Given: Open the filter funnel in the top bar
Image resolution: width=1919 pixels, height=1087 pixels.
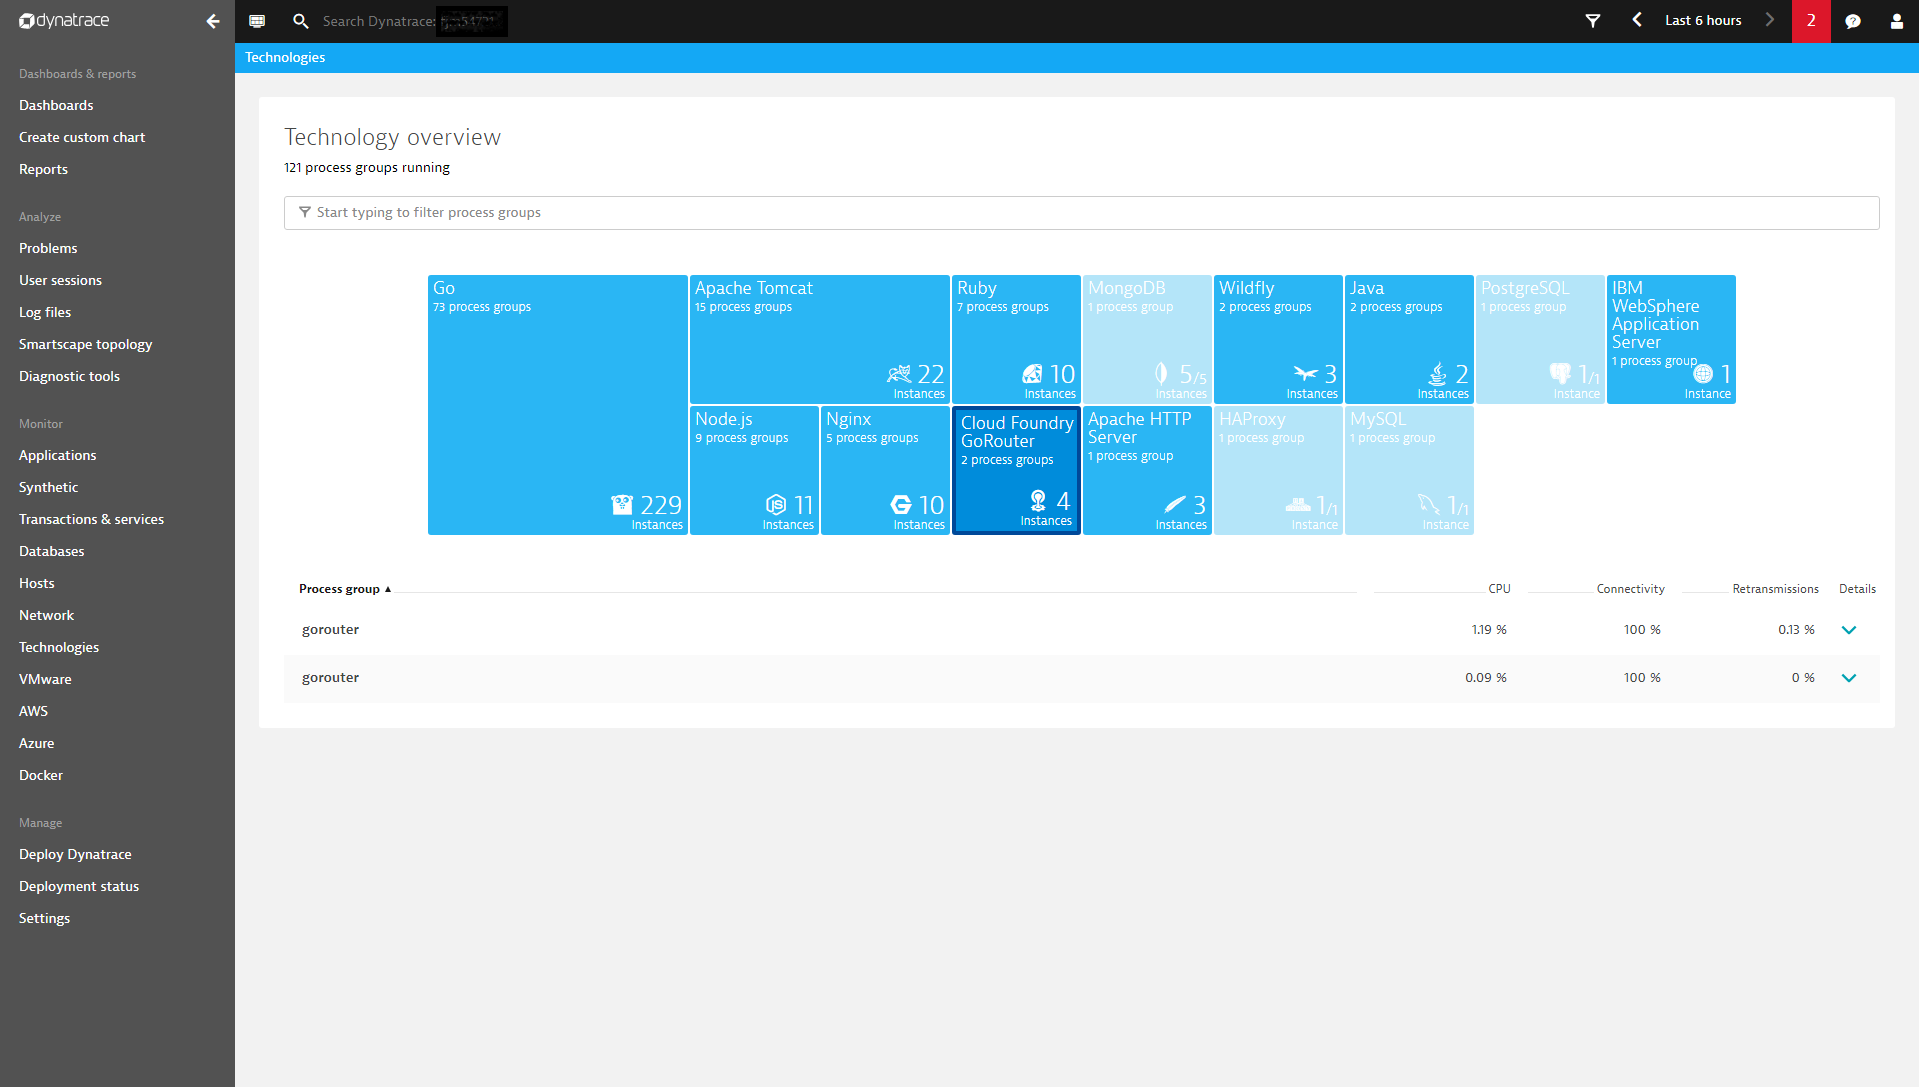Looking at the screenshot, I should (1593, 21).
